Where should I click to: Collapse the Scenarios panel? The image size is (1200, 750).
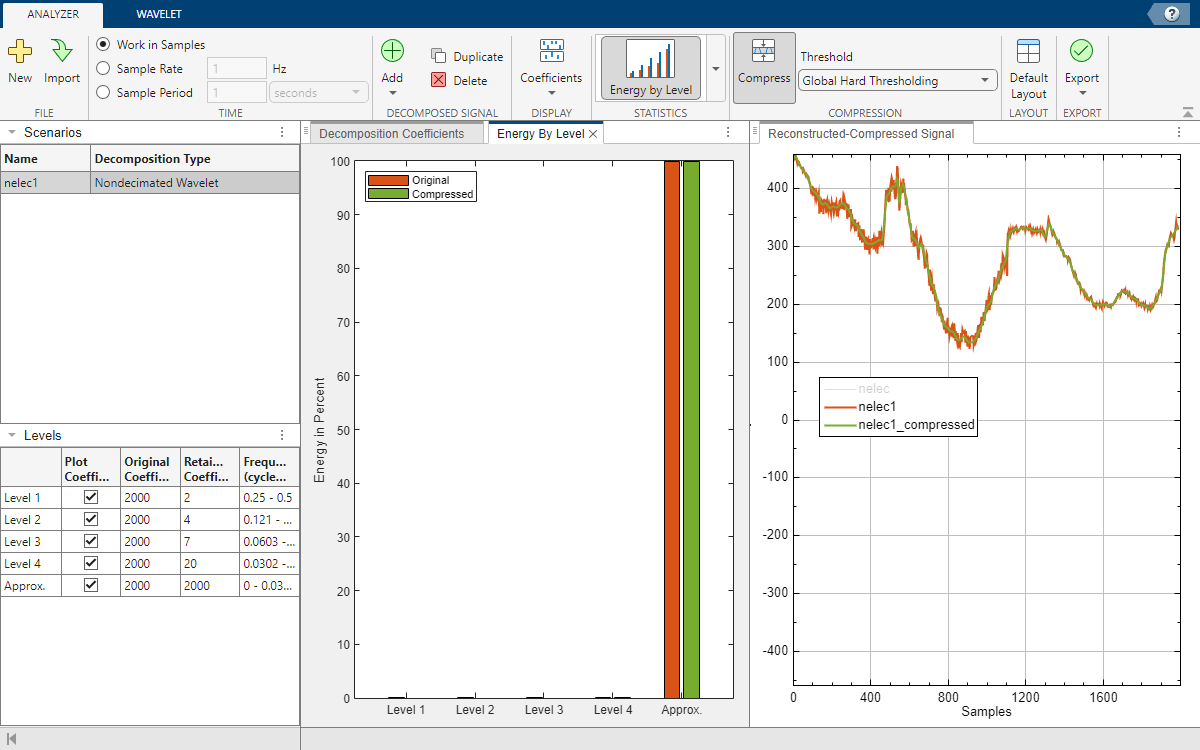tap(11, 132)
